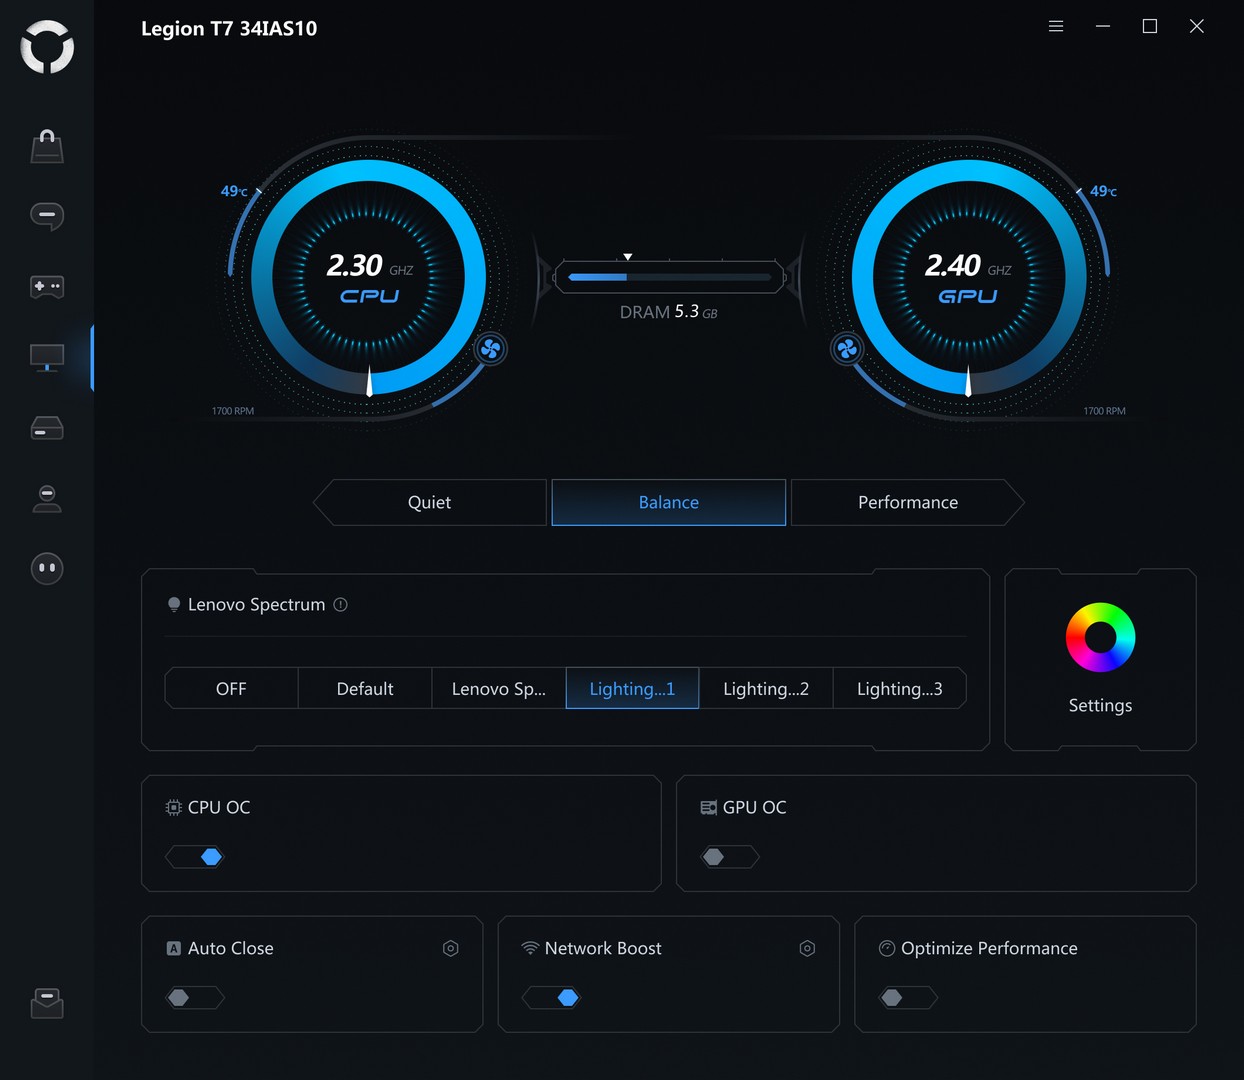Enable the Optimize Performance toggle
The width and height of the screenshot is (1244, 1080).
[x=908, y=997]
